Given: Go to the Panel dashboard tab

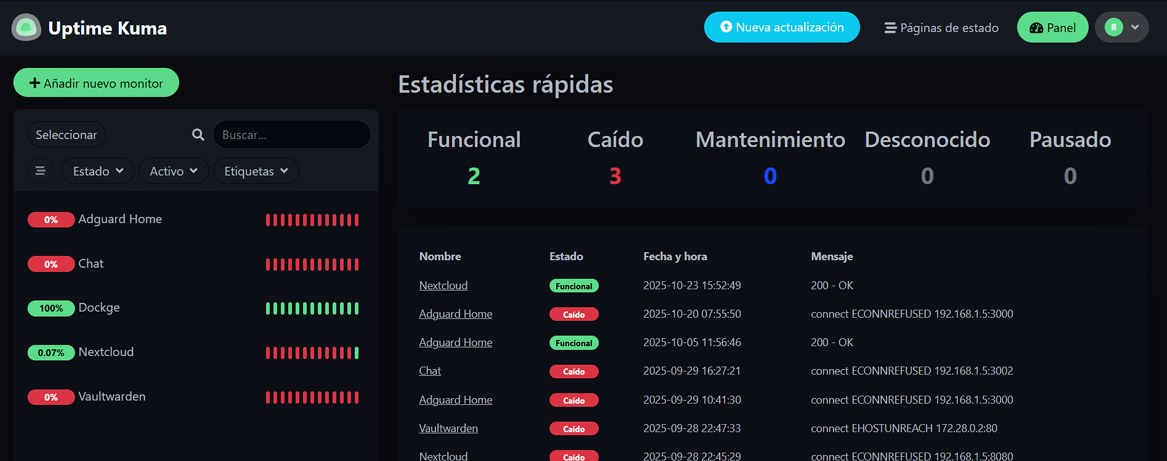Looking at the screenshot, I should point(1052,28).
